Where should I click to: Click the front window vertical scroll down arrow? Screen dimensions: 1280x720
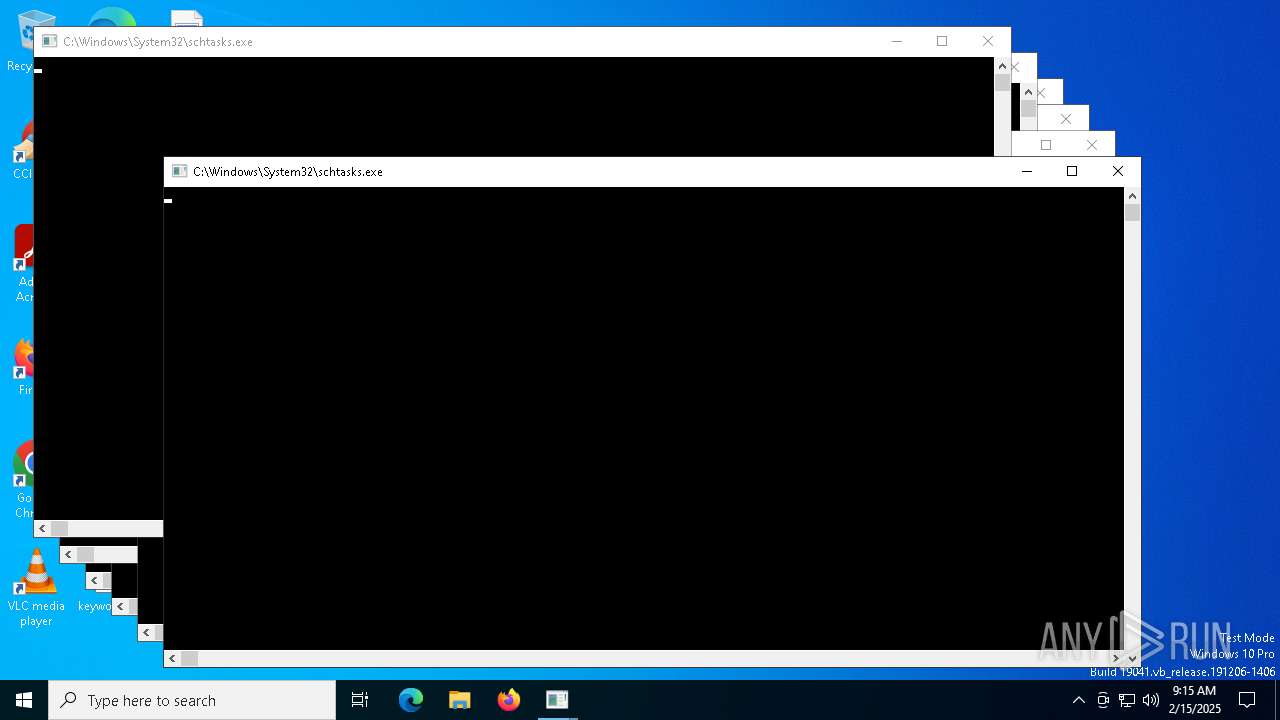[x=1132, y=658]
